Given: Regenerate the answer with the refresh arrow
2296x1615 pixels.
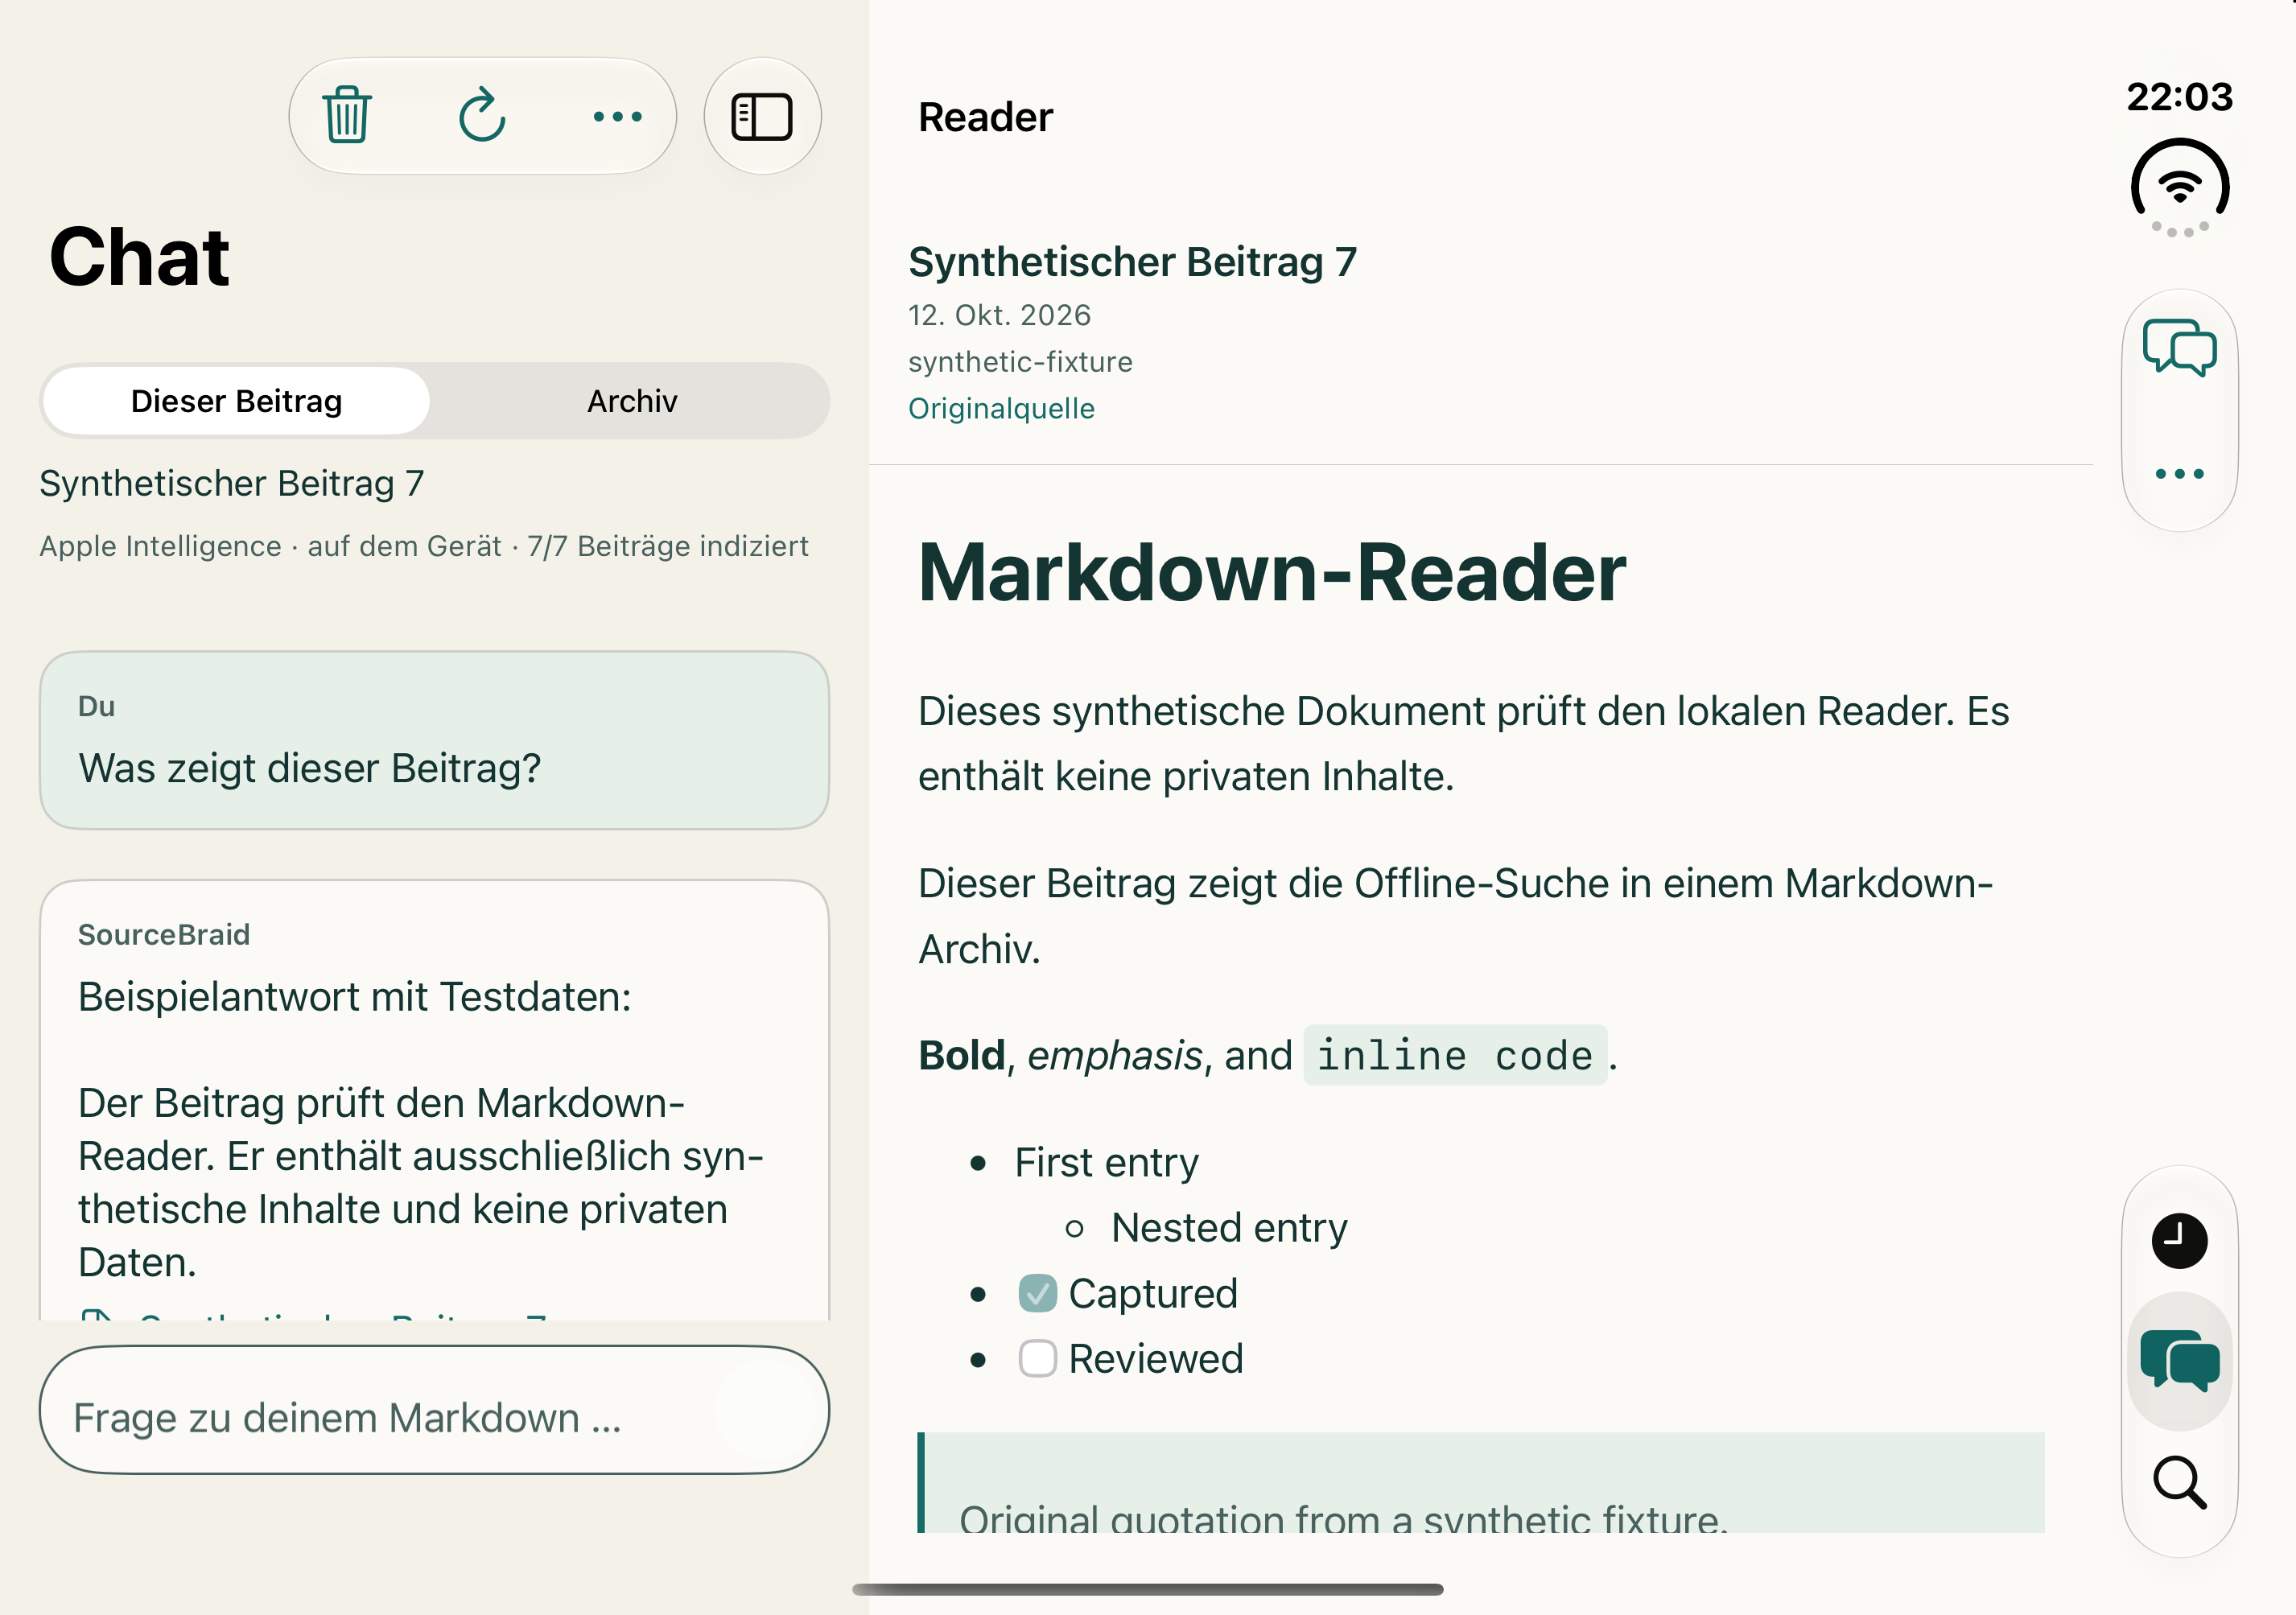Looking at the screenshot, I should tap(482, 116).
